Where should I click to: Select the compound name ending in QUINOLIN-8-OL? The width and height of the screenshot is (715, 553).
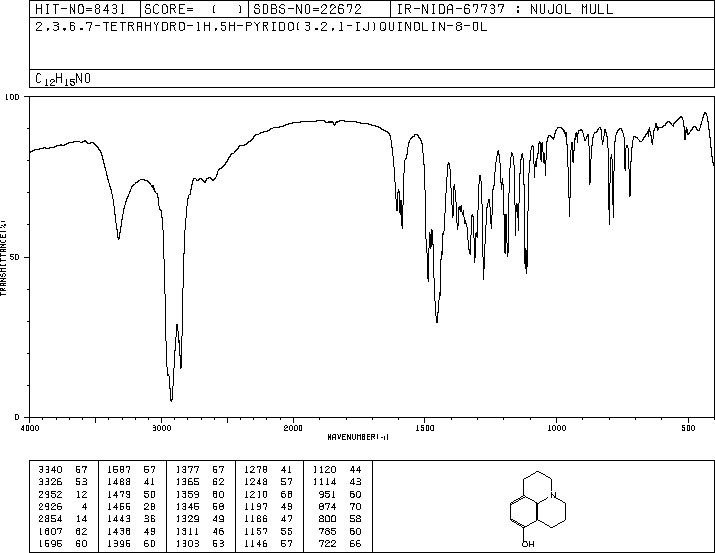(x=261, y=27)
